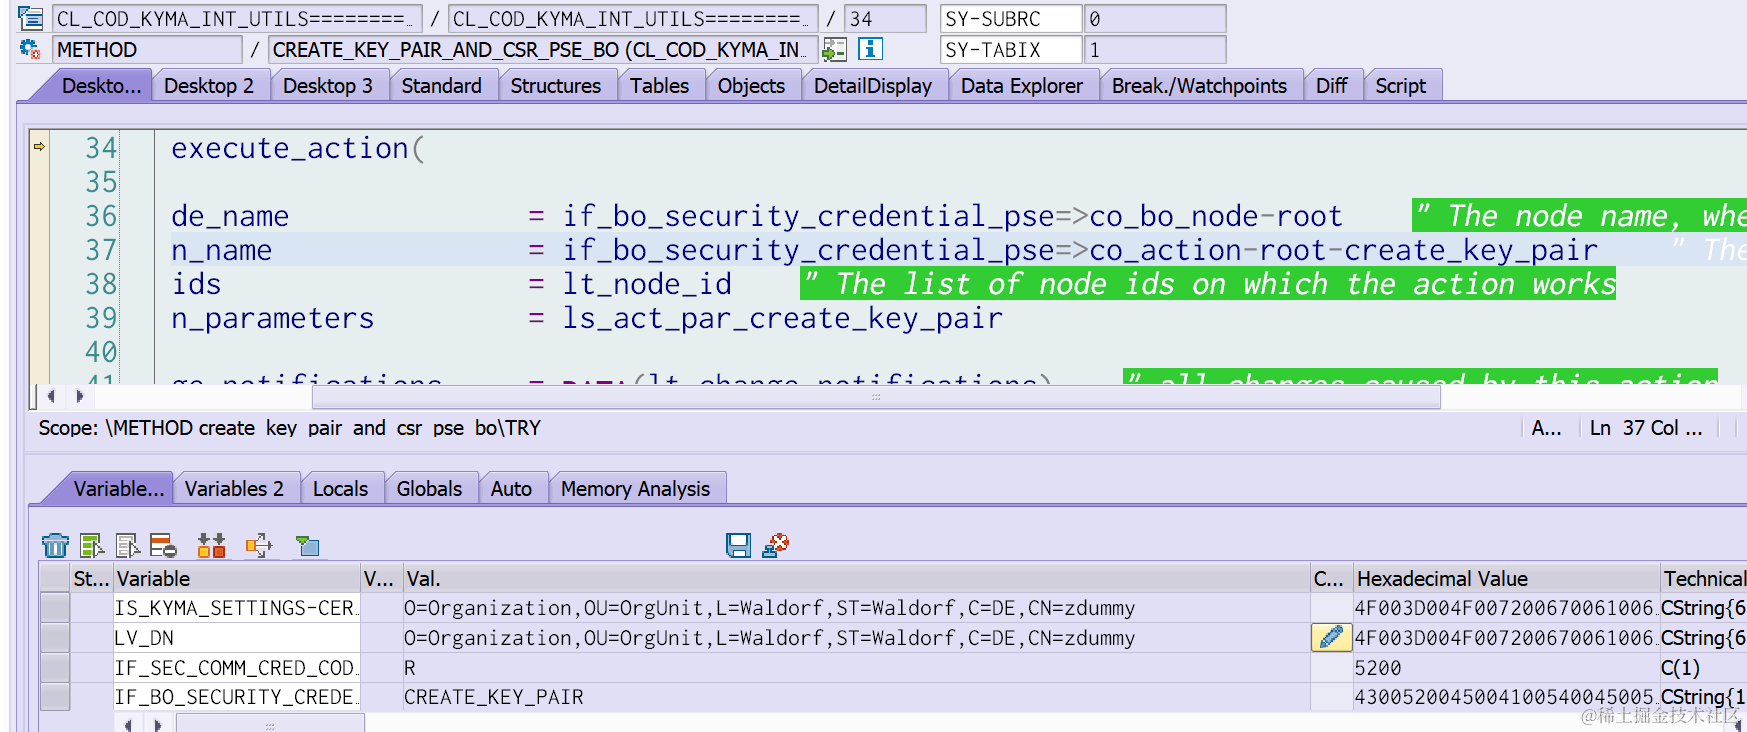
Task: Click code line 34 execute_action(
Action: tap(298, 148)
